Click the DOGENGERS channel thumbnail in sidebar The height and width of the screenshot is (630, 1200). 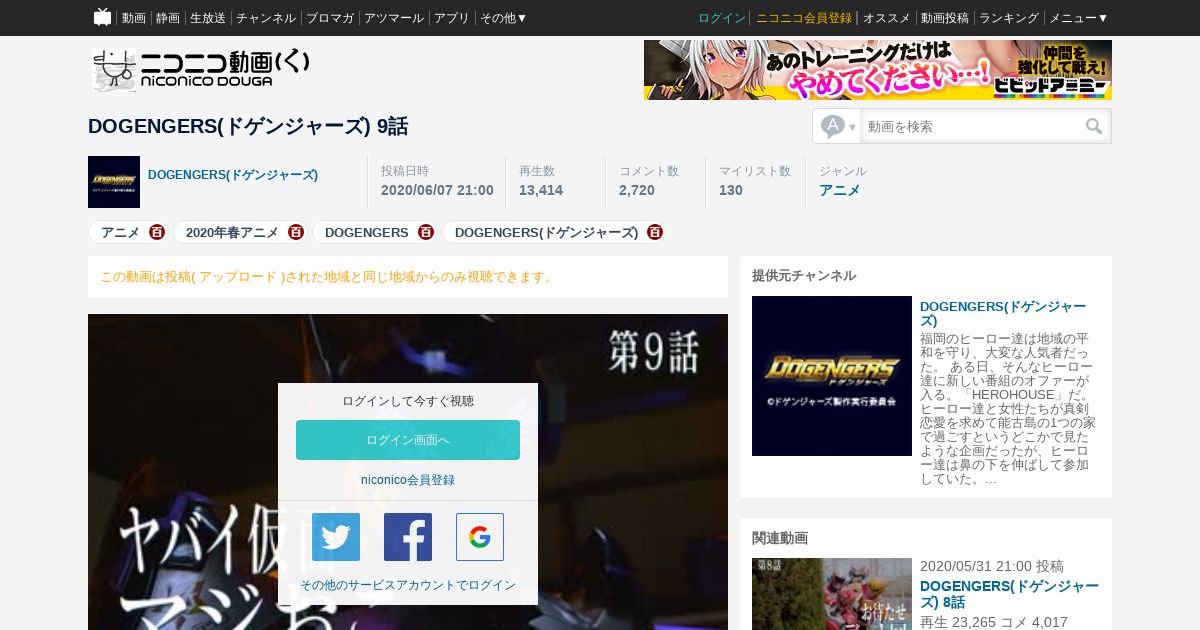[x=832, y=376]
